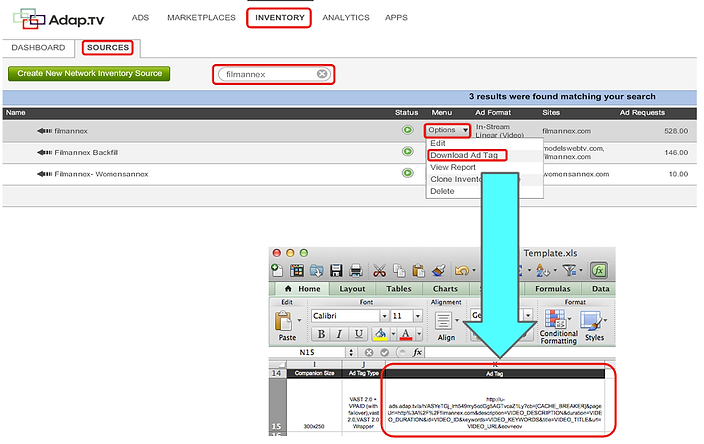Toggle Bold formatting
The height and width of the screenshot is (444, 704).
321,334
